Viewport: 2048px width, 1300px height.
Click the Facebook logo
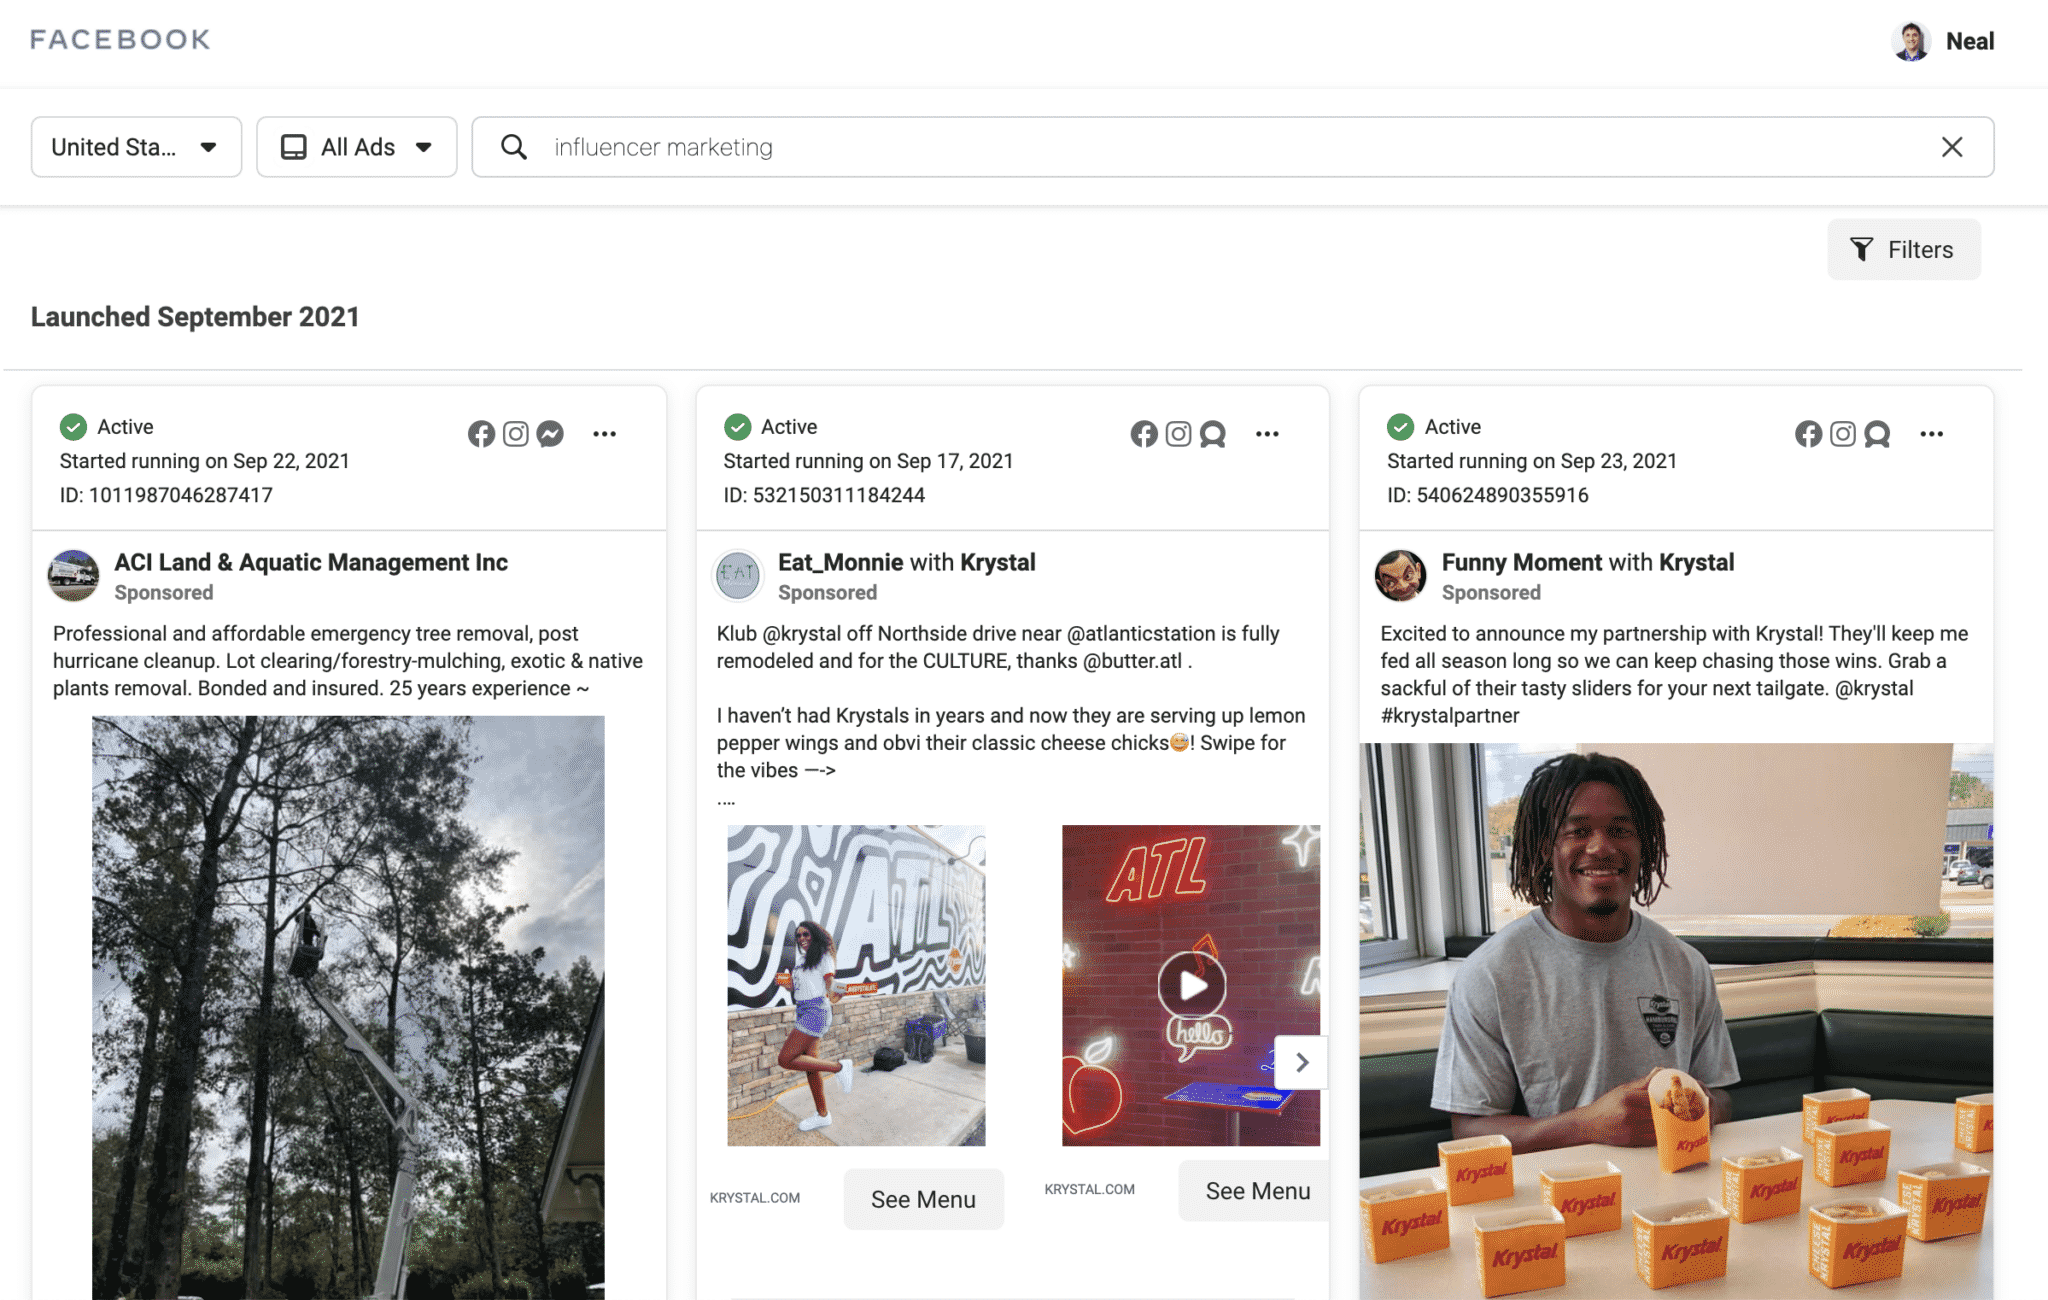pyautogui.click(x=120, y=40)
